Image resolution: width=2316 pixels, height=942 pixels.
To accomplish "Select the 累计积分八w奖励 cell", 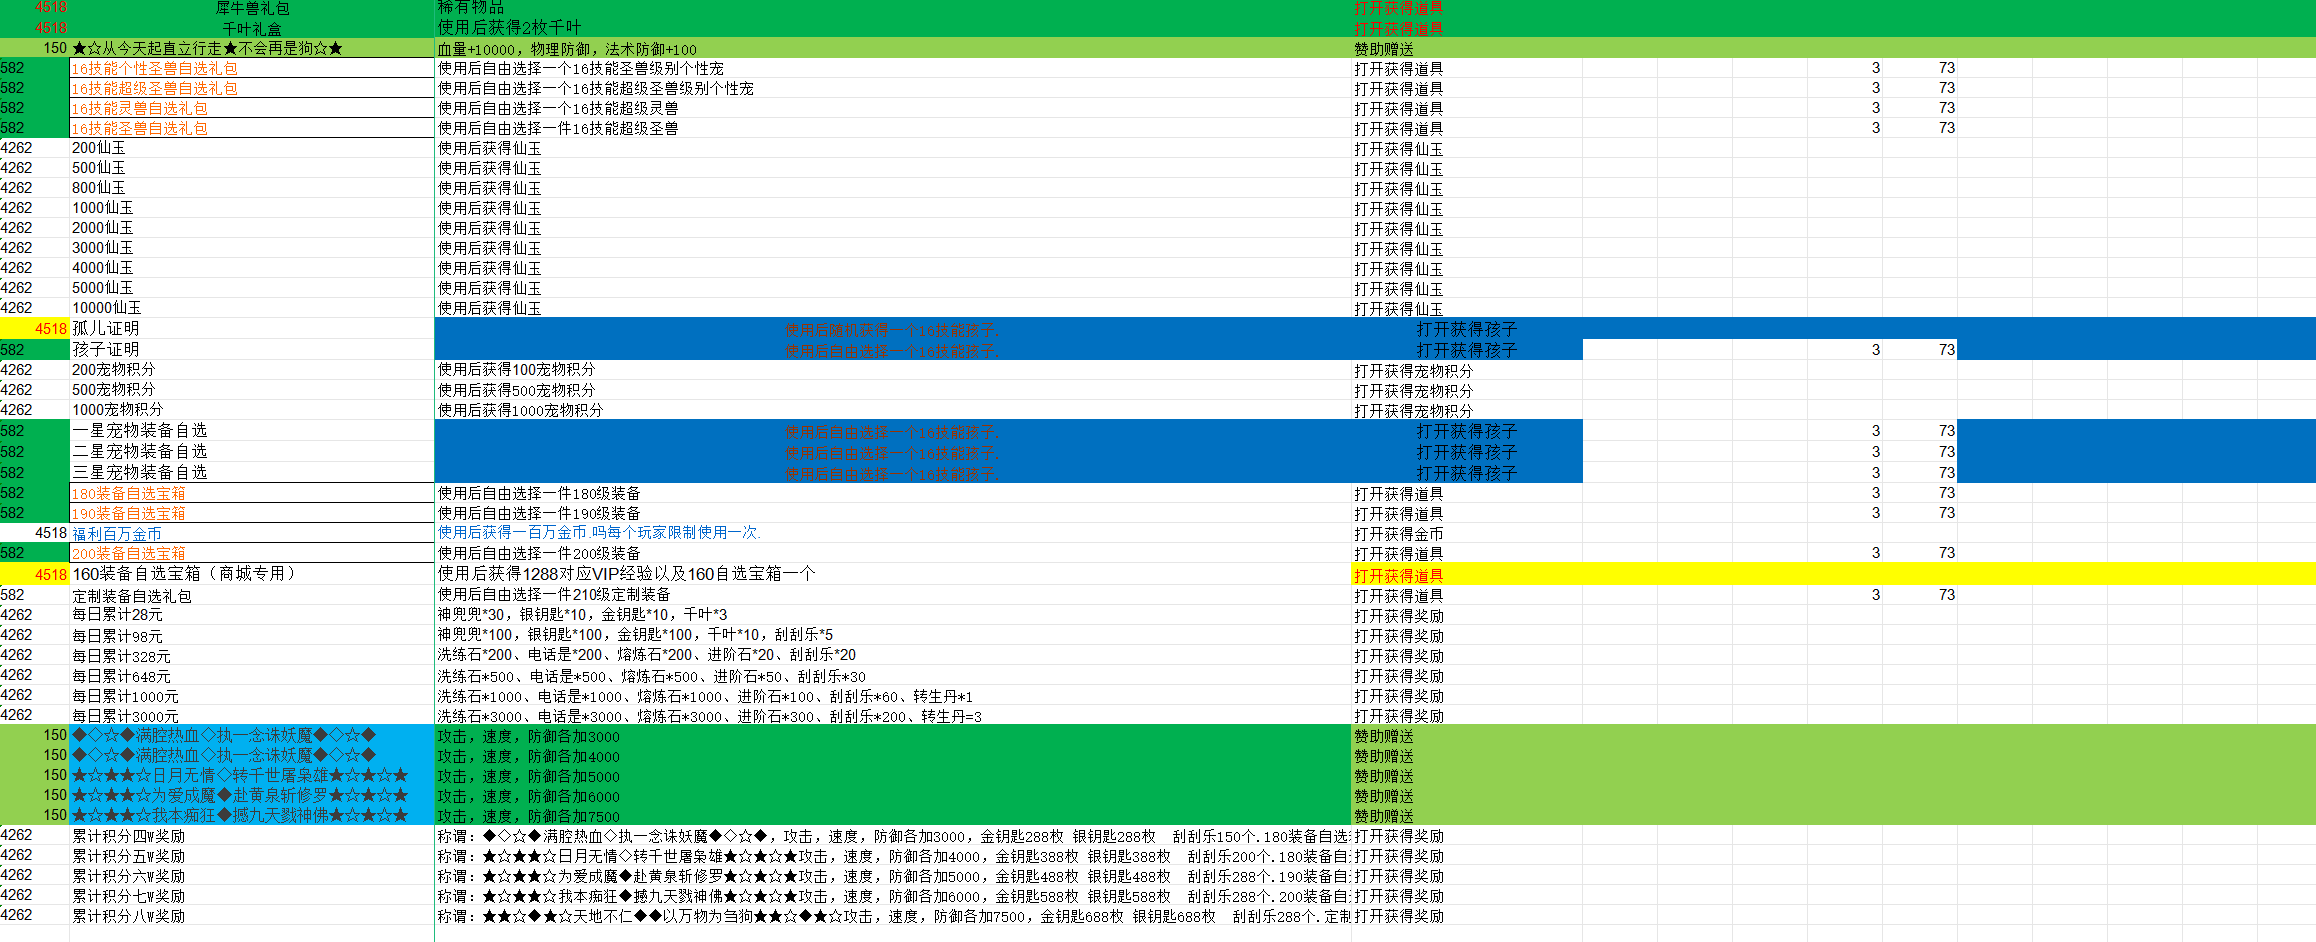I will click(128, 916).
